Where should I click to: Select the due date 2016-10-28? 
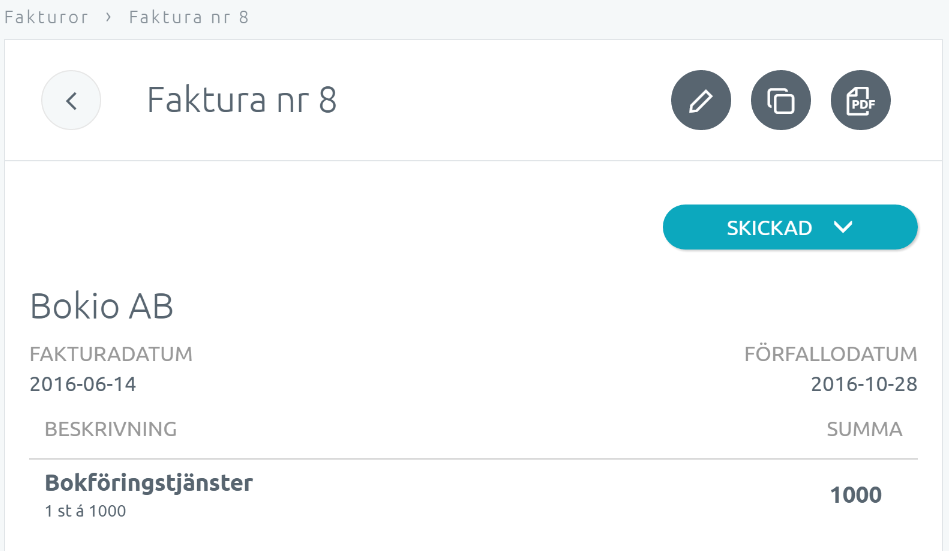[x=864, y=384]
